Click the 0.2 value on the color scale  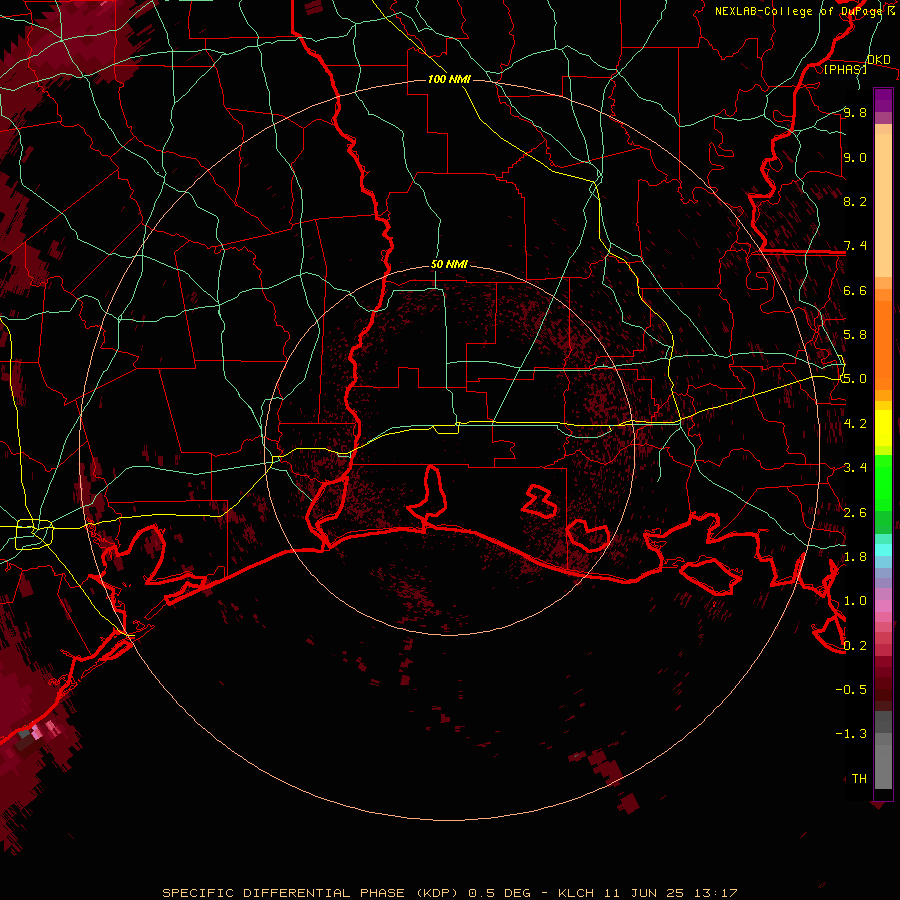[x=855, y=646]
